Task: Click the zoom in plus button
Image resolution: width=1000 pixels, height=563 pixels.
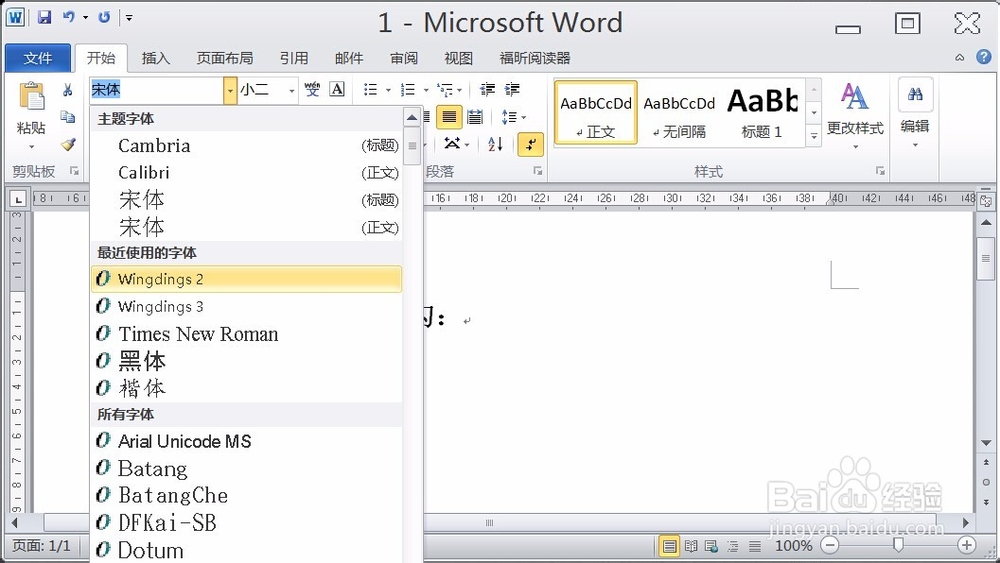Action: click(x=966, y=545)
